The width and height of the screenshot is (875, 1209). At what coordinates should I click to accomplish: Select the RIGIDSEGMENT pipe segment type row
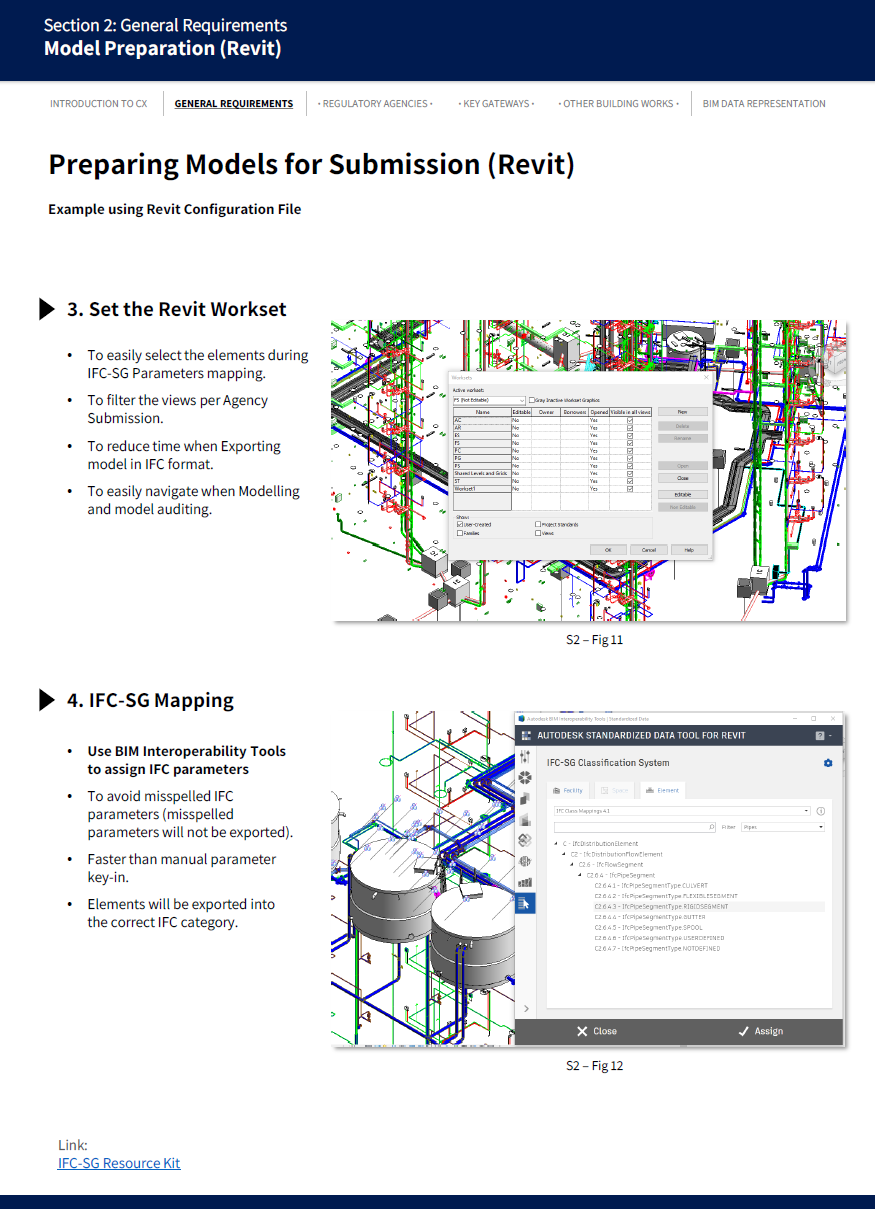click(709, 906)
